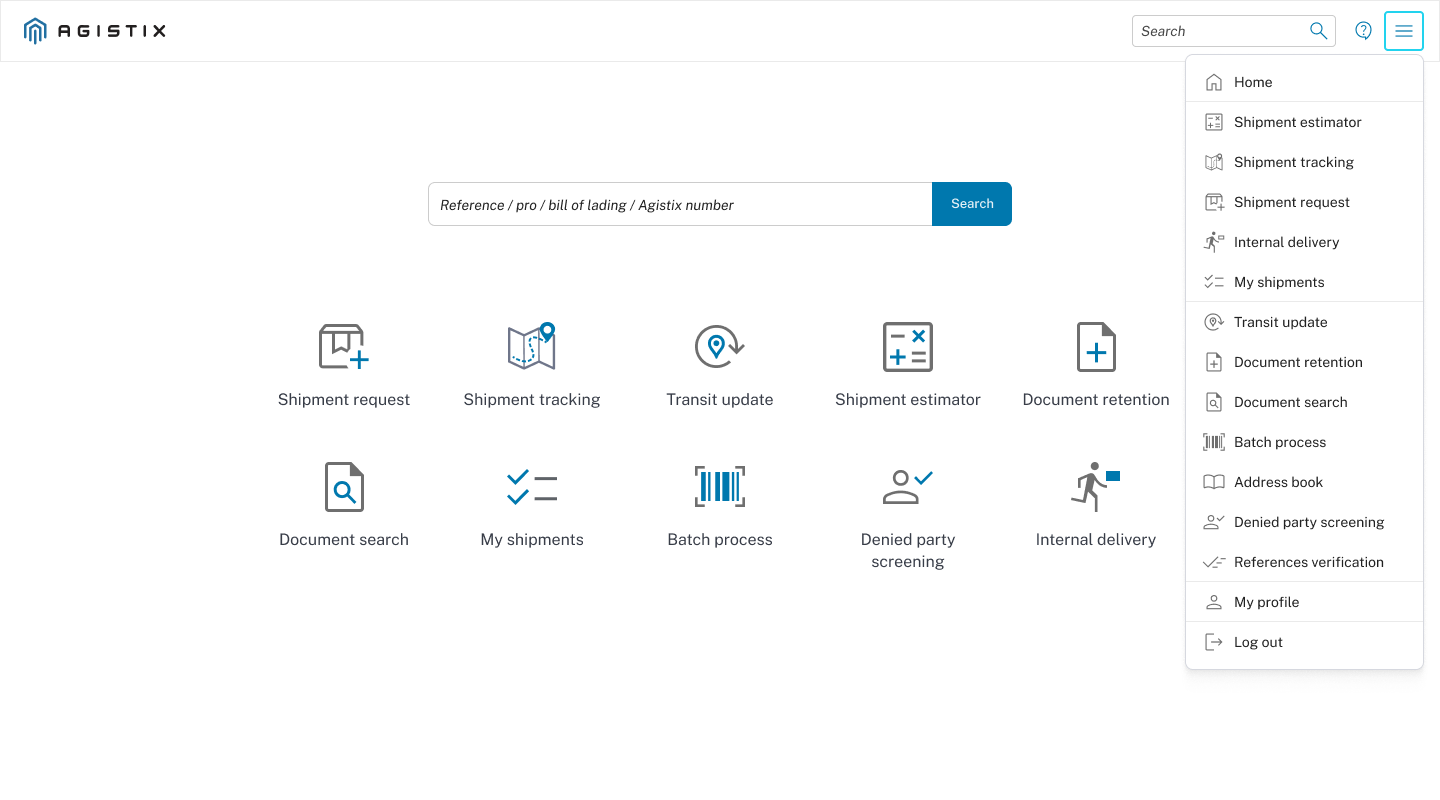The image size is (1440, 800).
Task: Click the Shipment estimator calculator tile
Action: [908, 347]
